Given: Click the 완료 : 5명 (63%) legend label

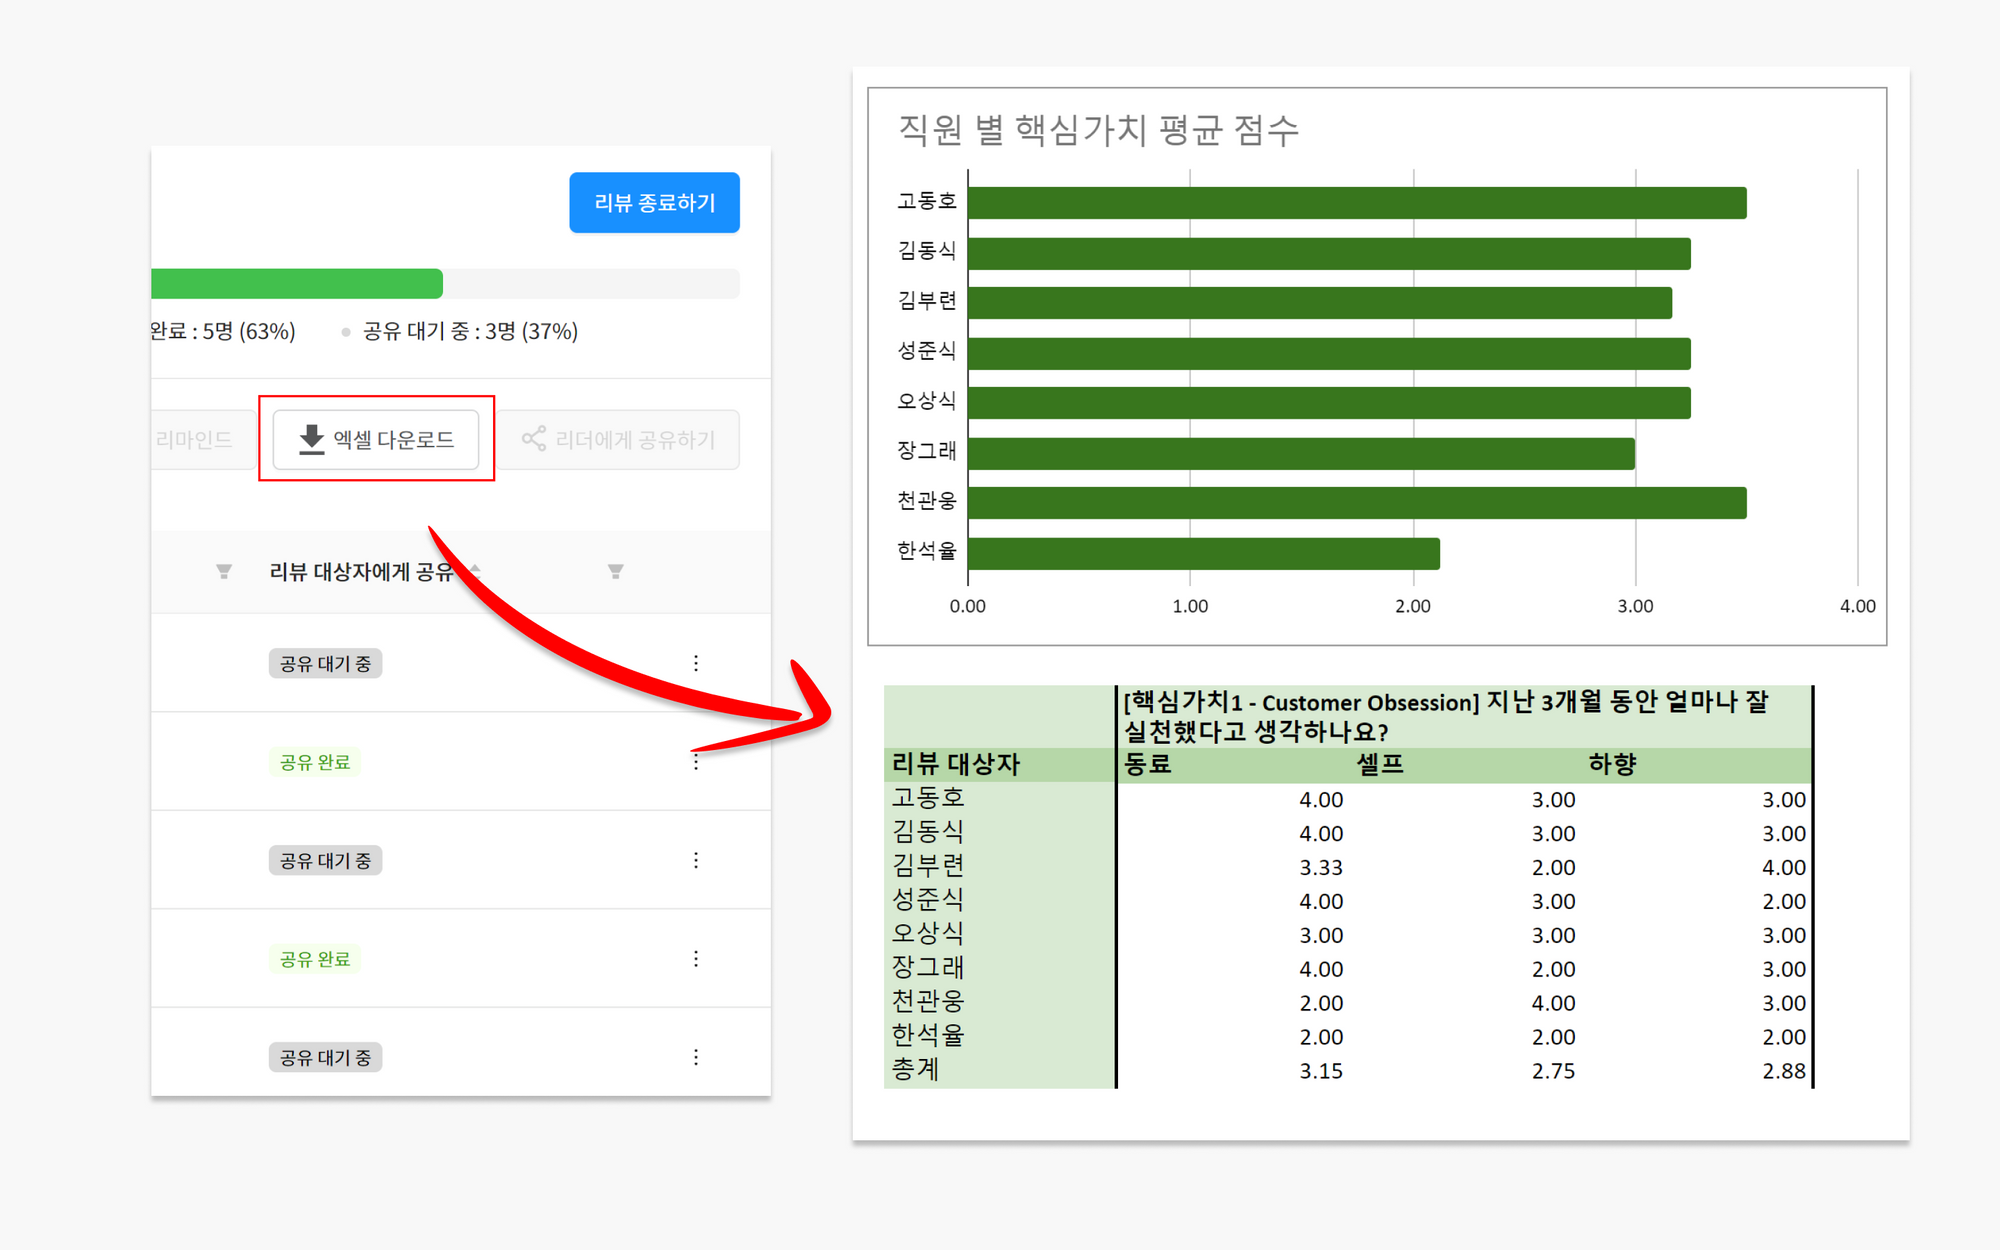Looking at the screenshot, I should tap(221, 331).
